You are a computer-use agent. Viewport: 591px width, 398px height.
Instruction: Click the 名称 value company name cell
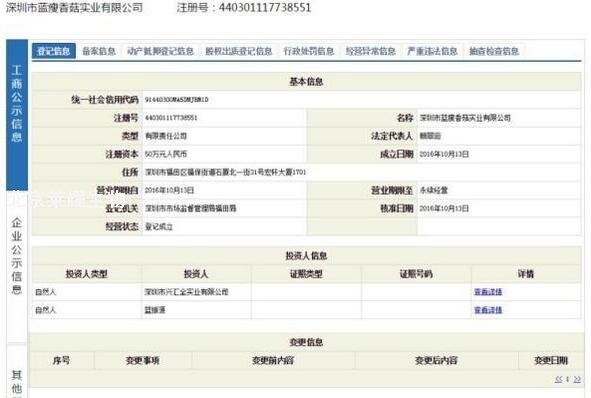pos(499,118)
